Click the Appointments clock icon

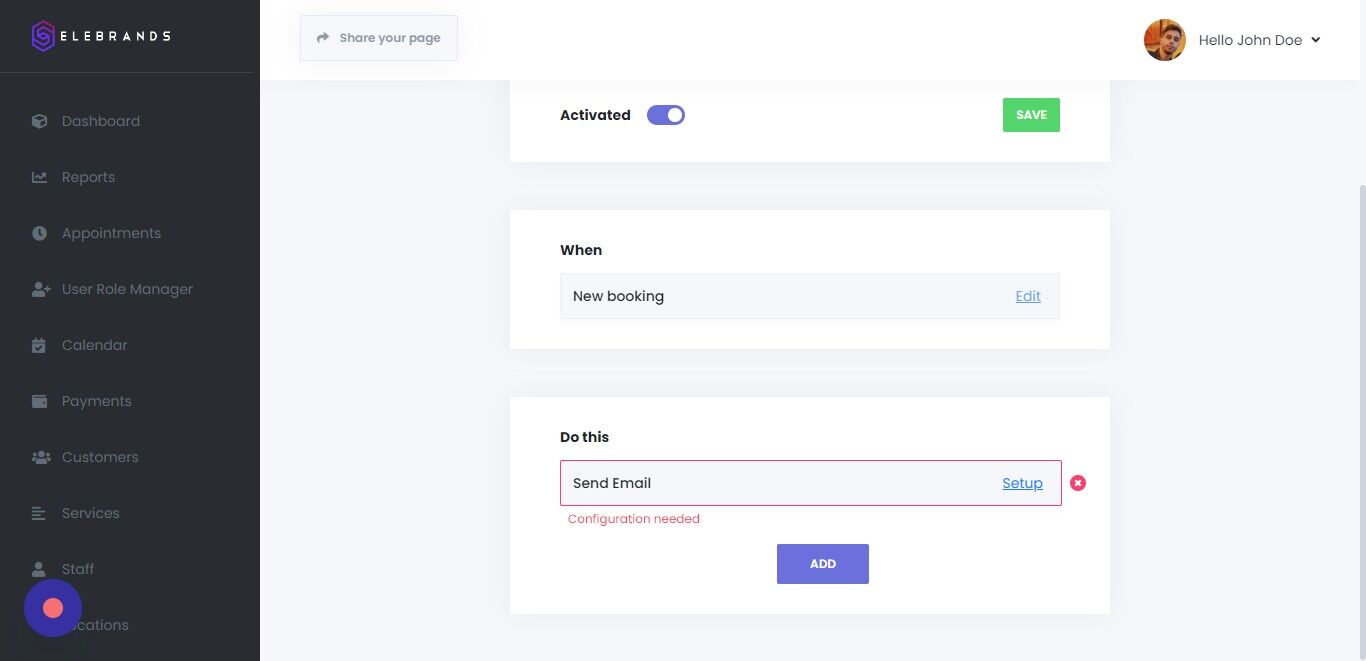[x=40, y=233]
